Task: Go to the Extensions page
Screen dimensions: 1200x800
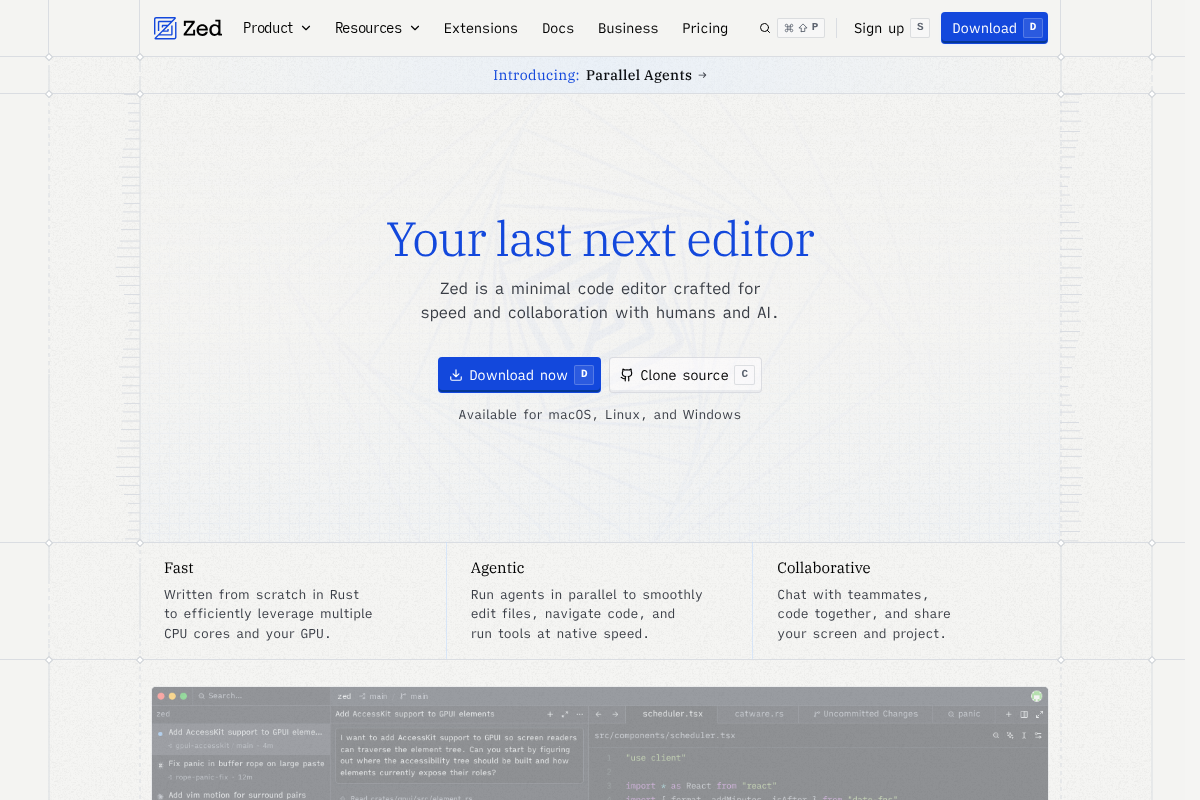Action: (x=481, y=28)
